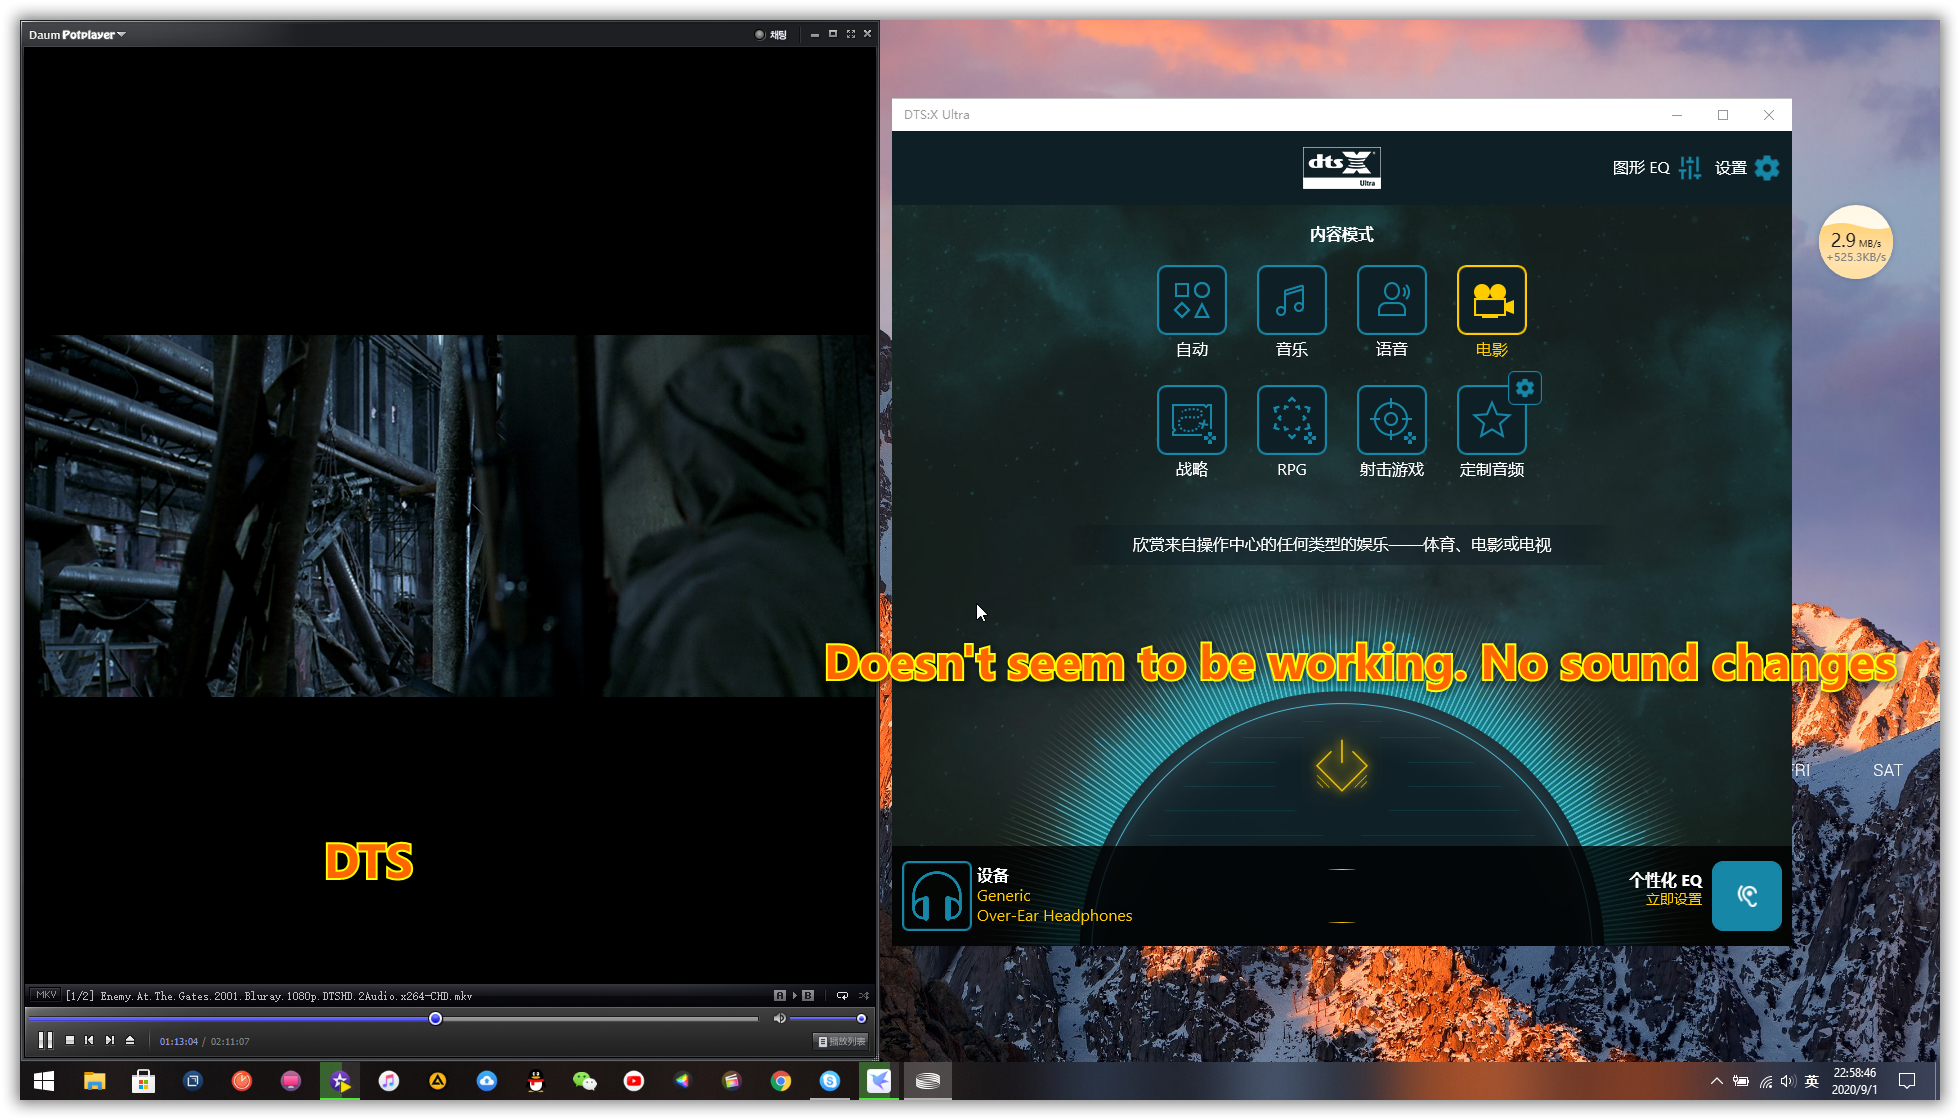1960x1120 pixels.
Task: Pause playback in PotPlayer
Action: click(45, 1040)
